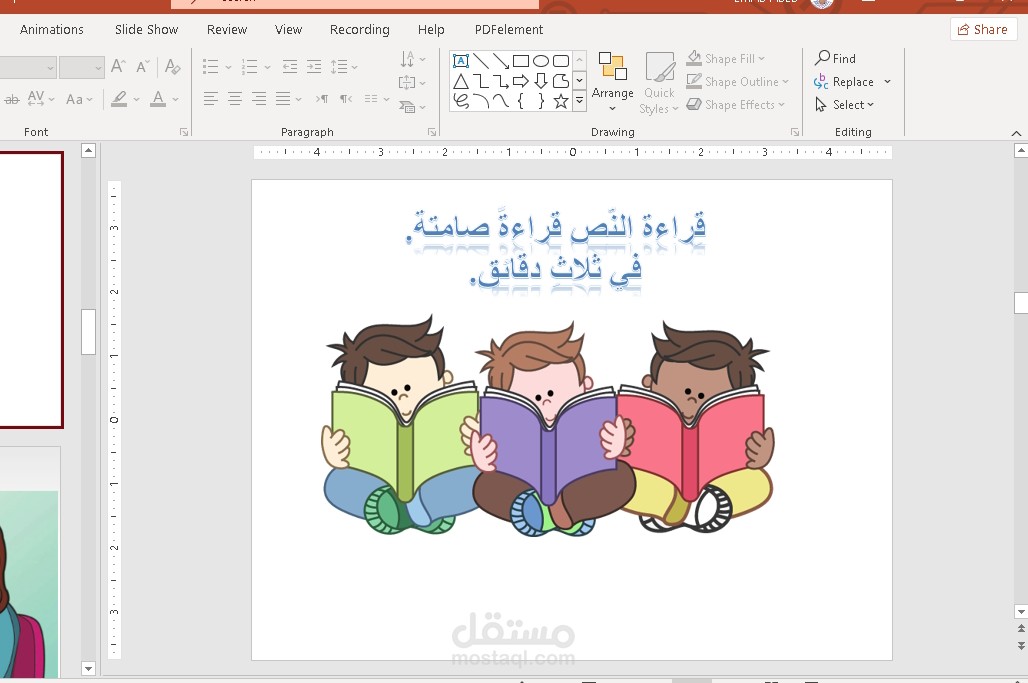
Task: Select the Right Brace shape
Action: tap(541, 101)
